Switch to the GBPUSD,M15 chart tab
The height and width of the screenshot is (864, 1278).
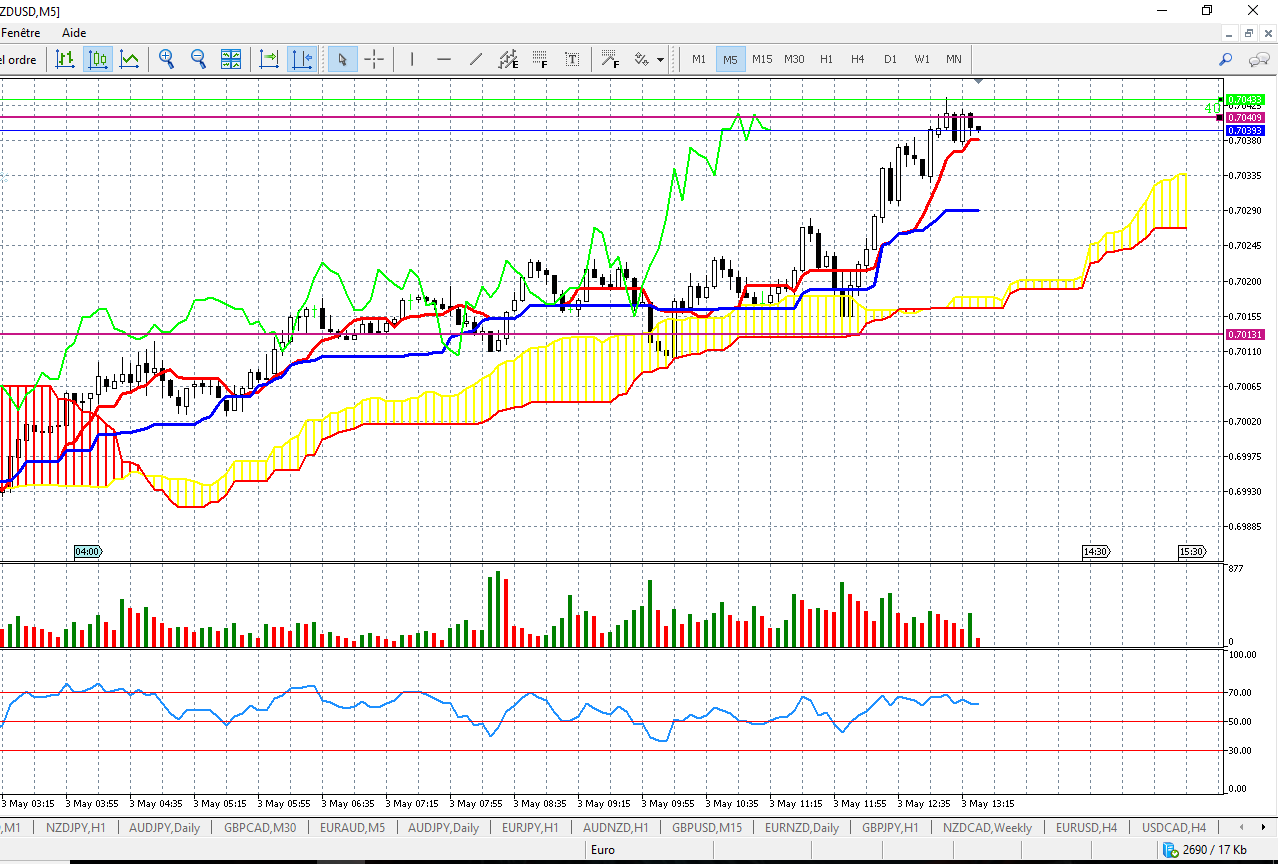(707, 828)
